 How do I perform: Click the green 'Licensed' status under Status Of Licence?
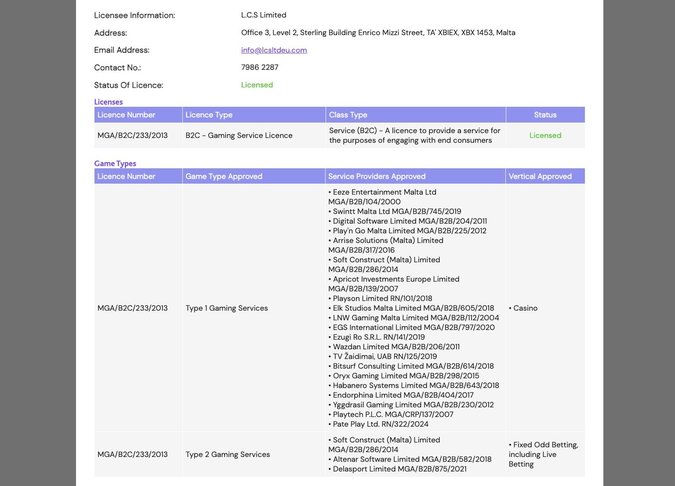(x=257, y=85)
